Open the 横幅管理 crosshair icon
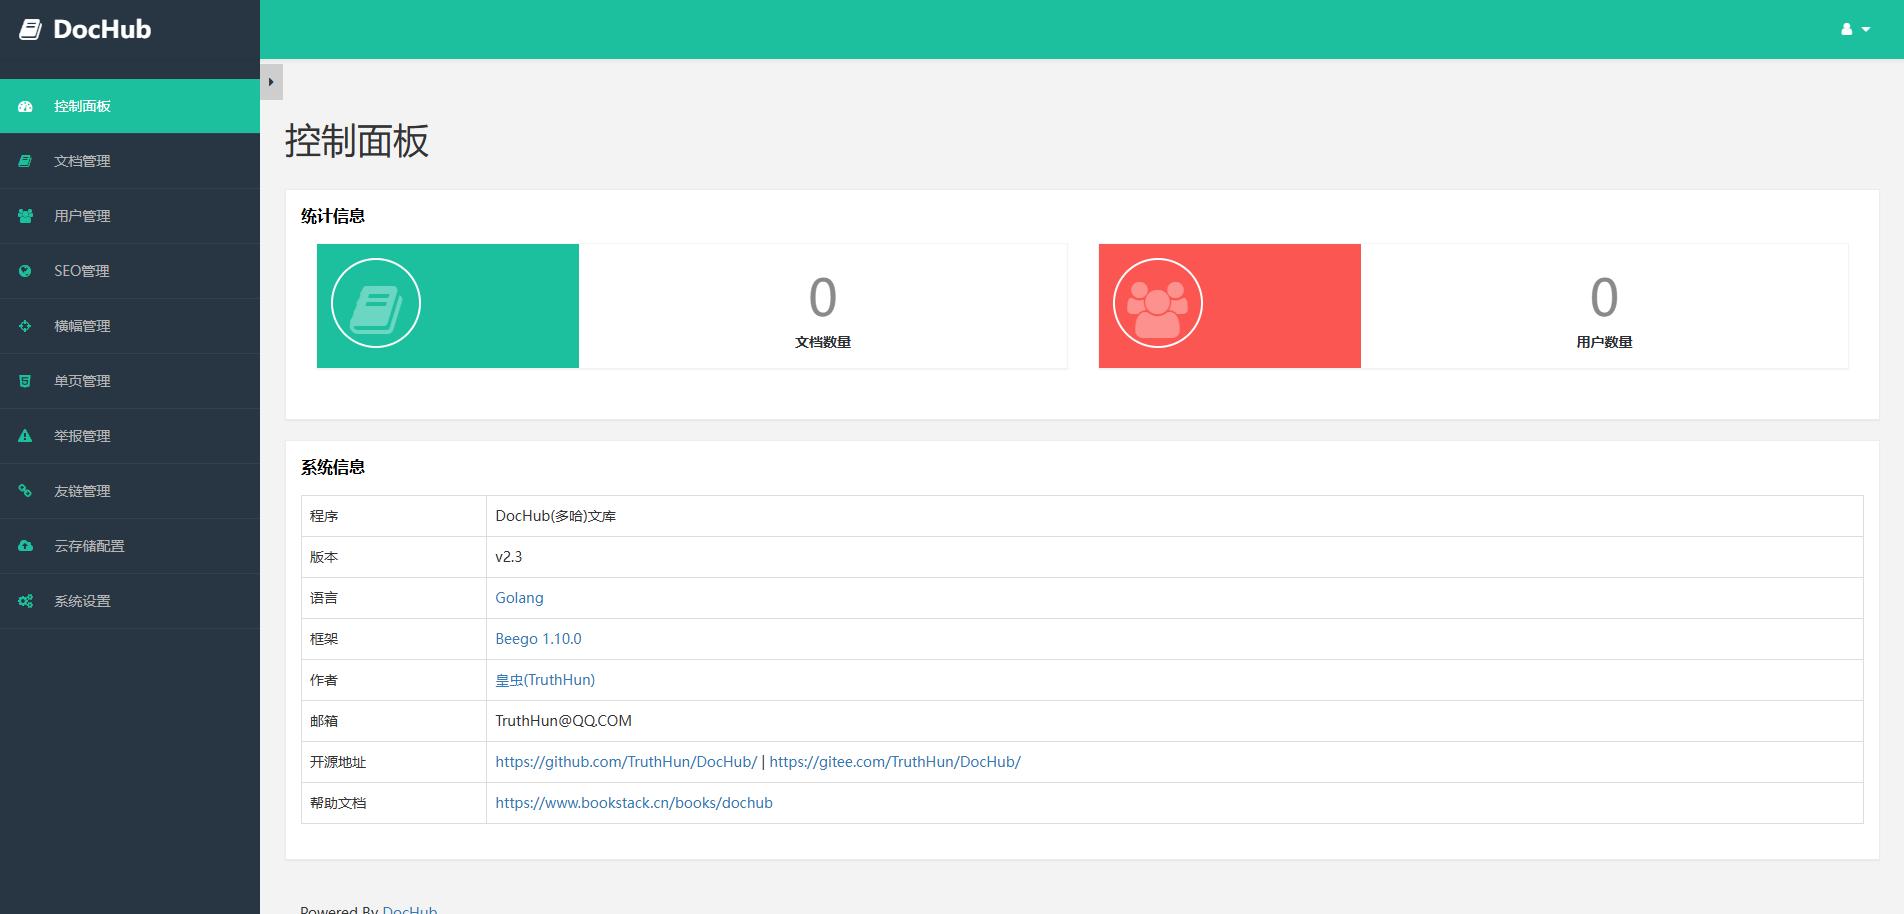Viewport: 1904px width, 914px height. pos(26,326)
